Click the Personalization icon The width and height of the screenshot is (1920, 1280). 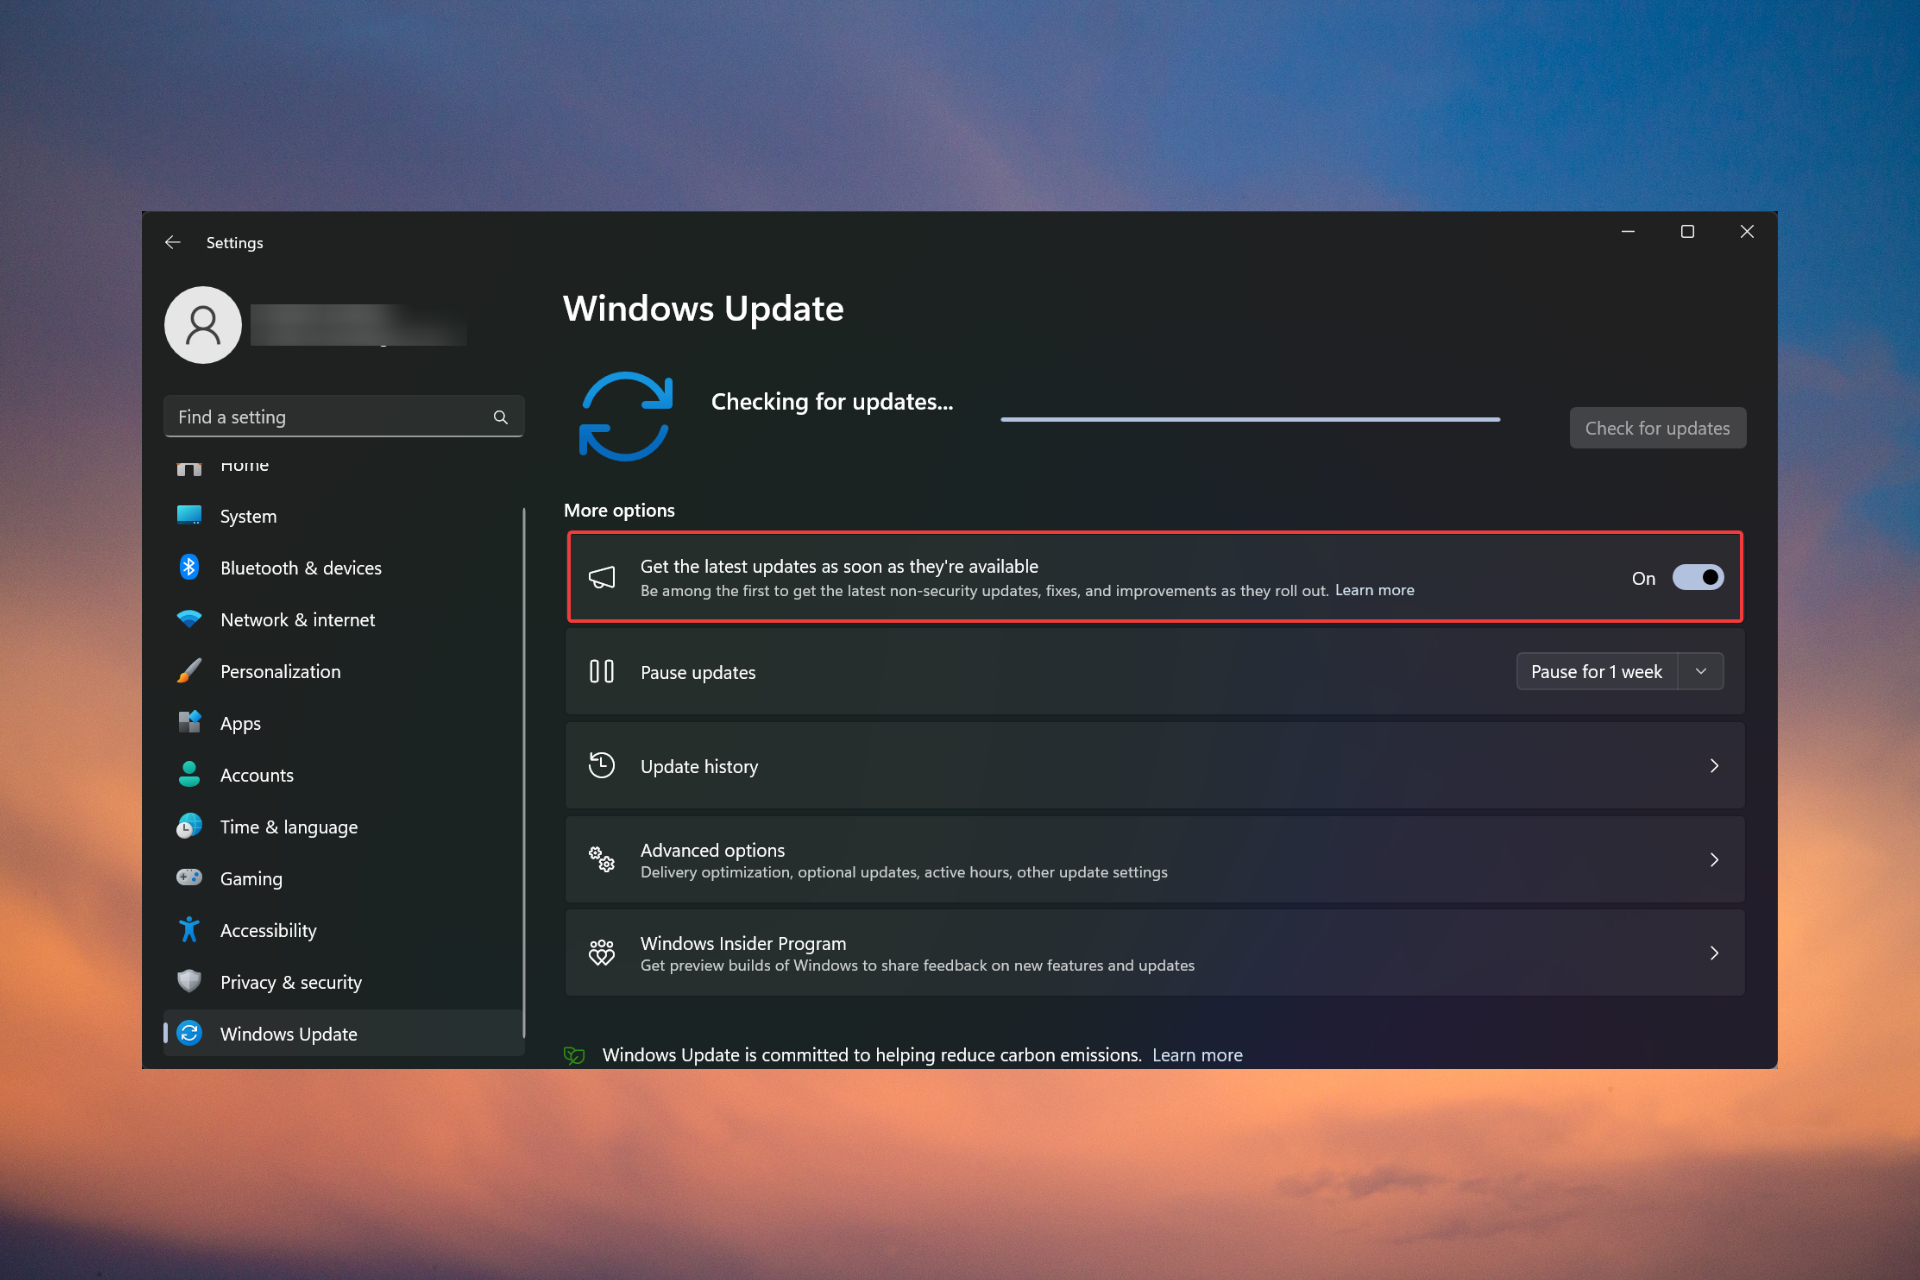tap(191, 670)
